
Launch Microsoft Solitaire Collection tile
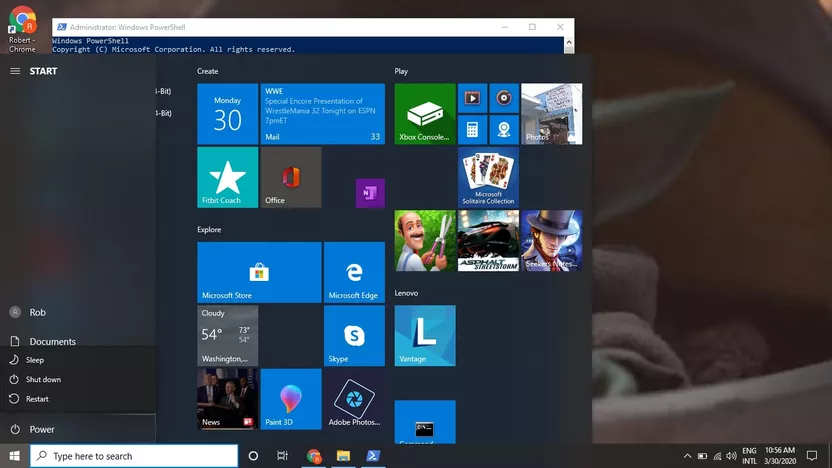(x=488, y=177)
